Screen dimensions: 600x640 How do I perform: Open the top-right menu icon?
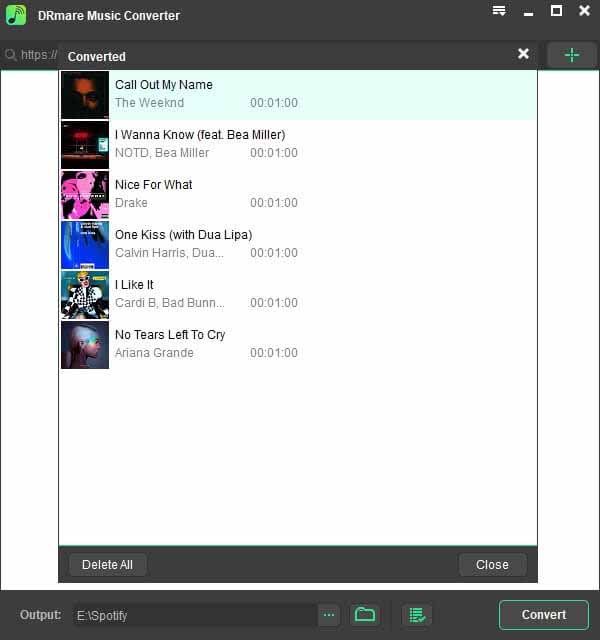(x=499, y=11)
